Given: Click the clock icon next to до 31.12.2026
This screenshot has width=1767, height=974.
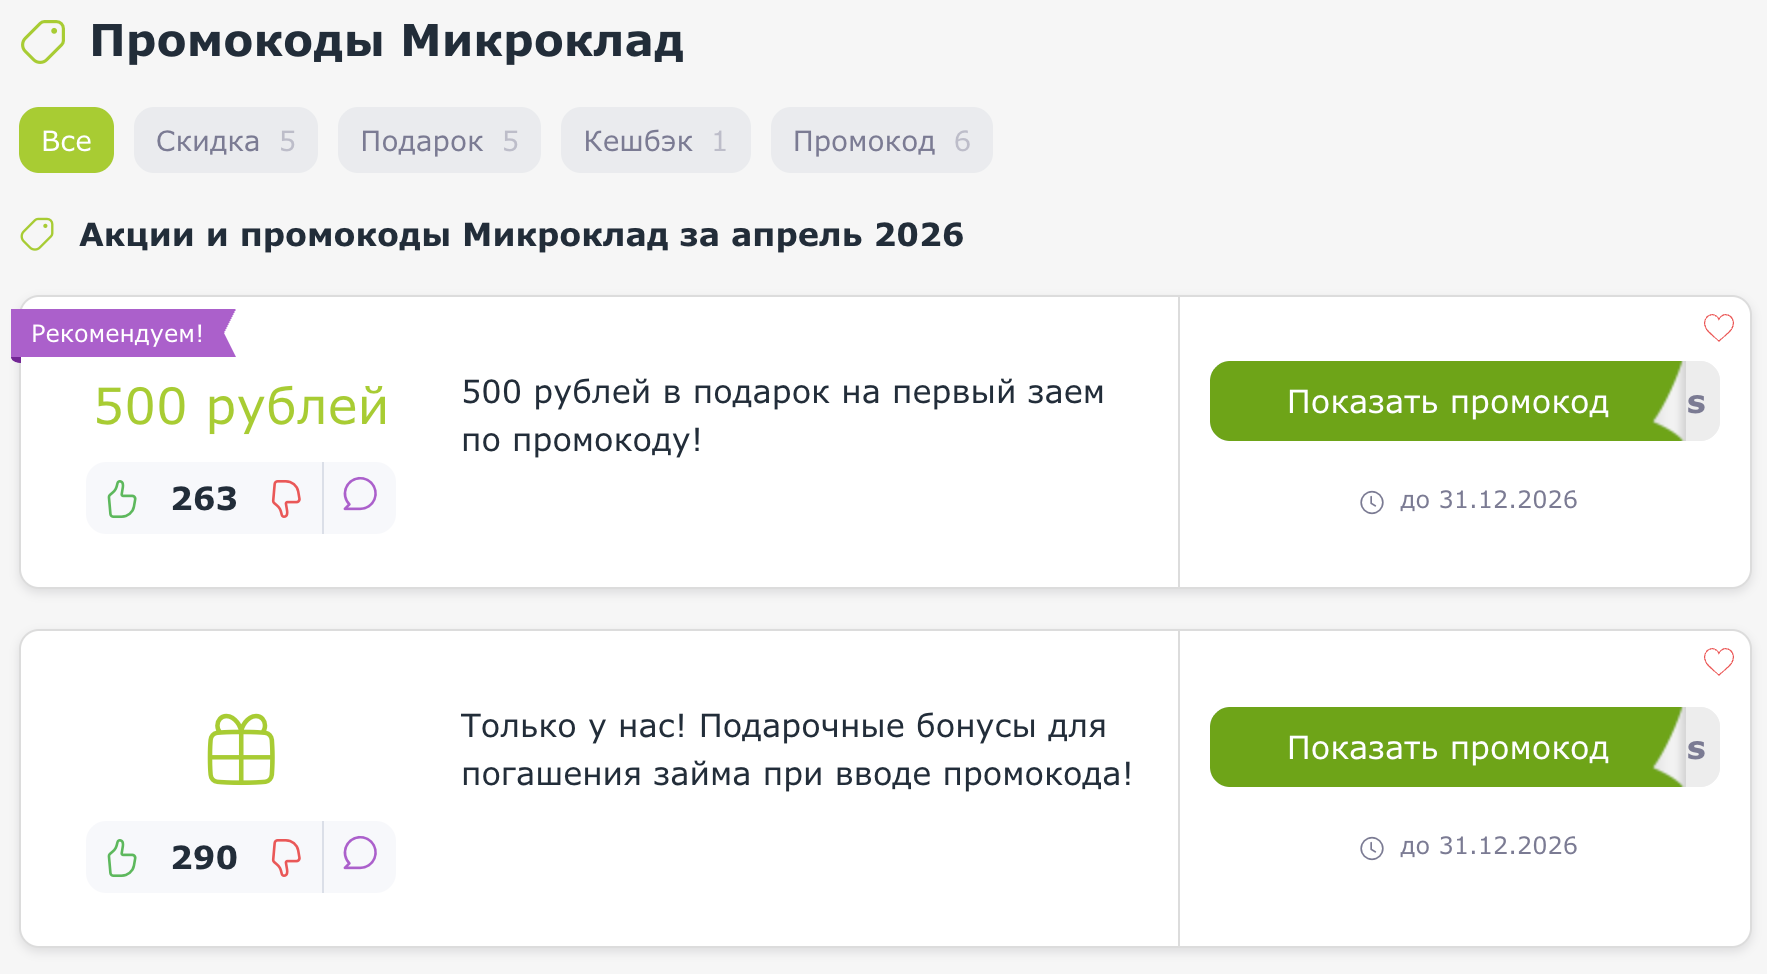Looking at the screenshot, I should [x=1372, y=501].
